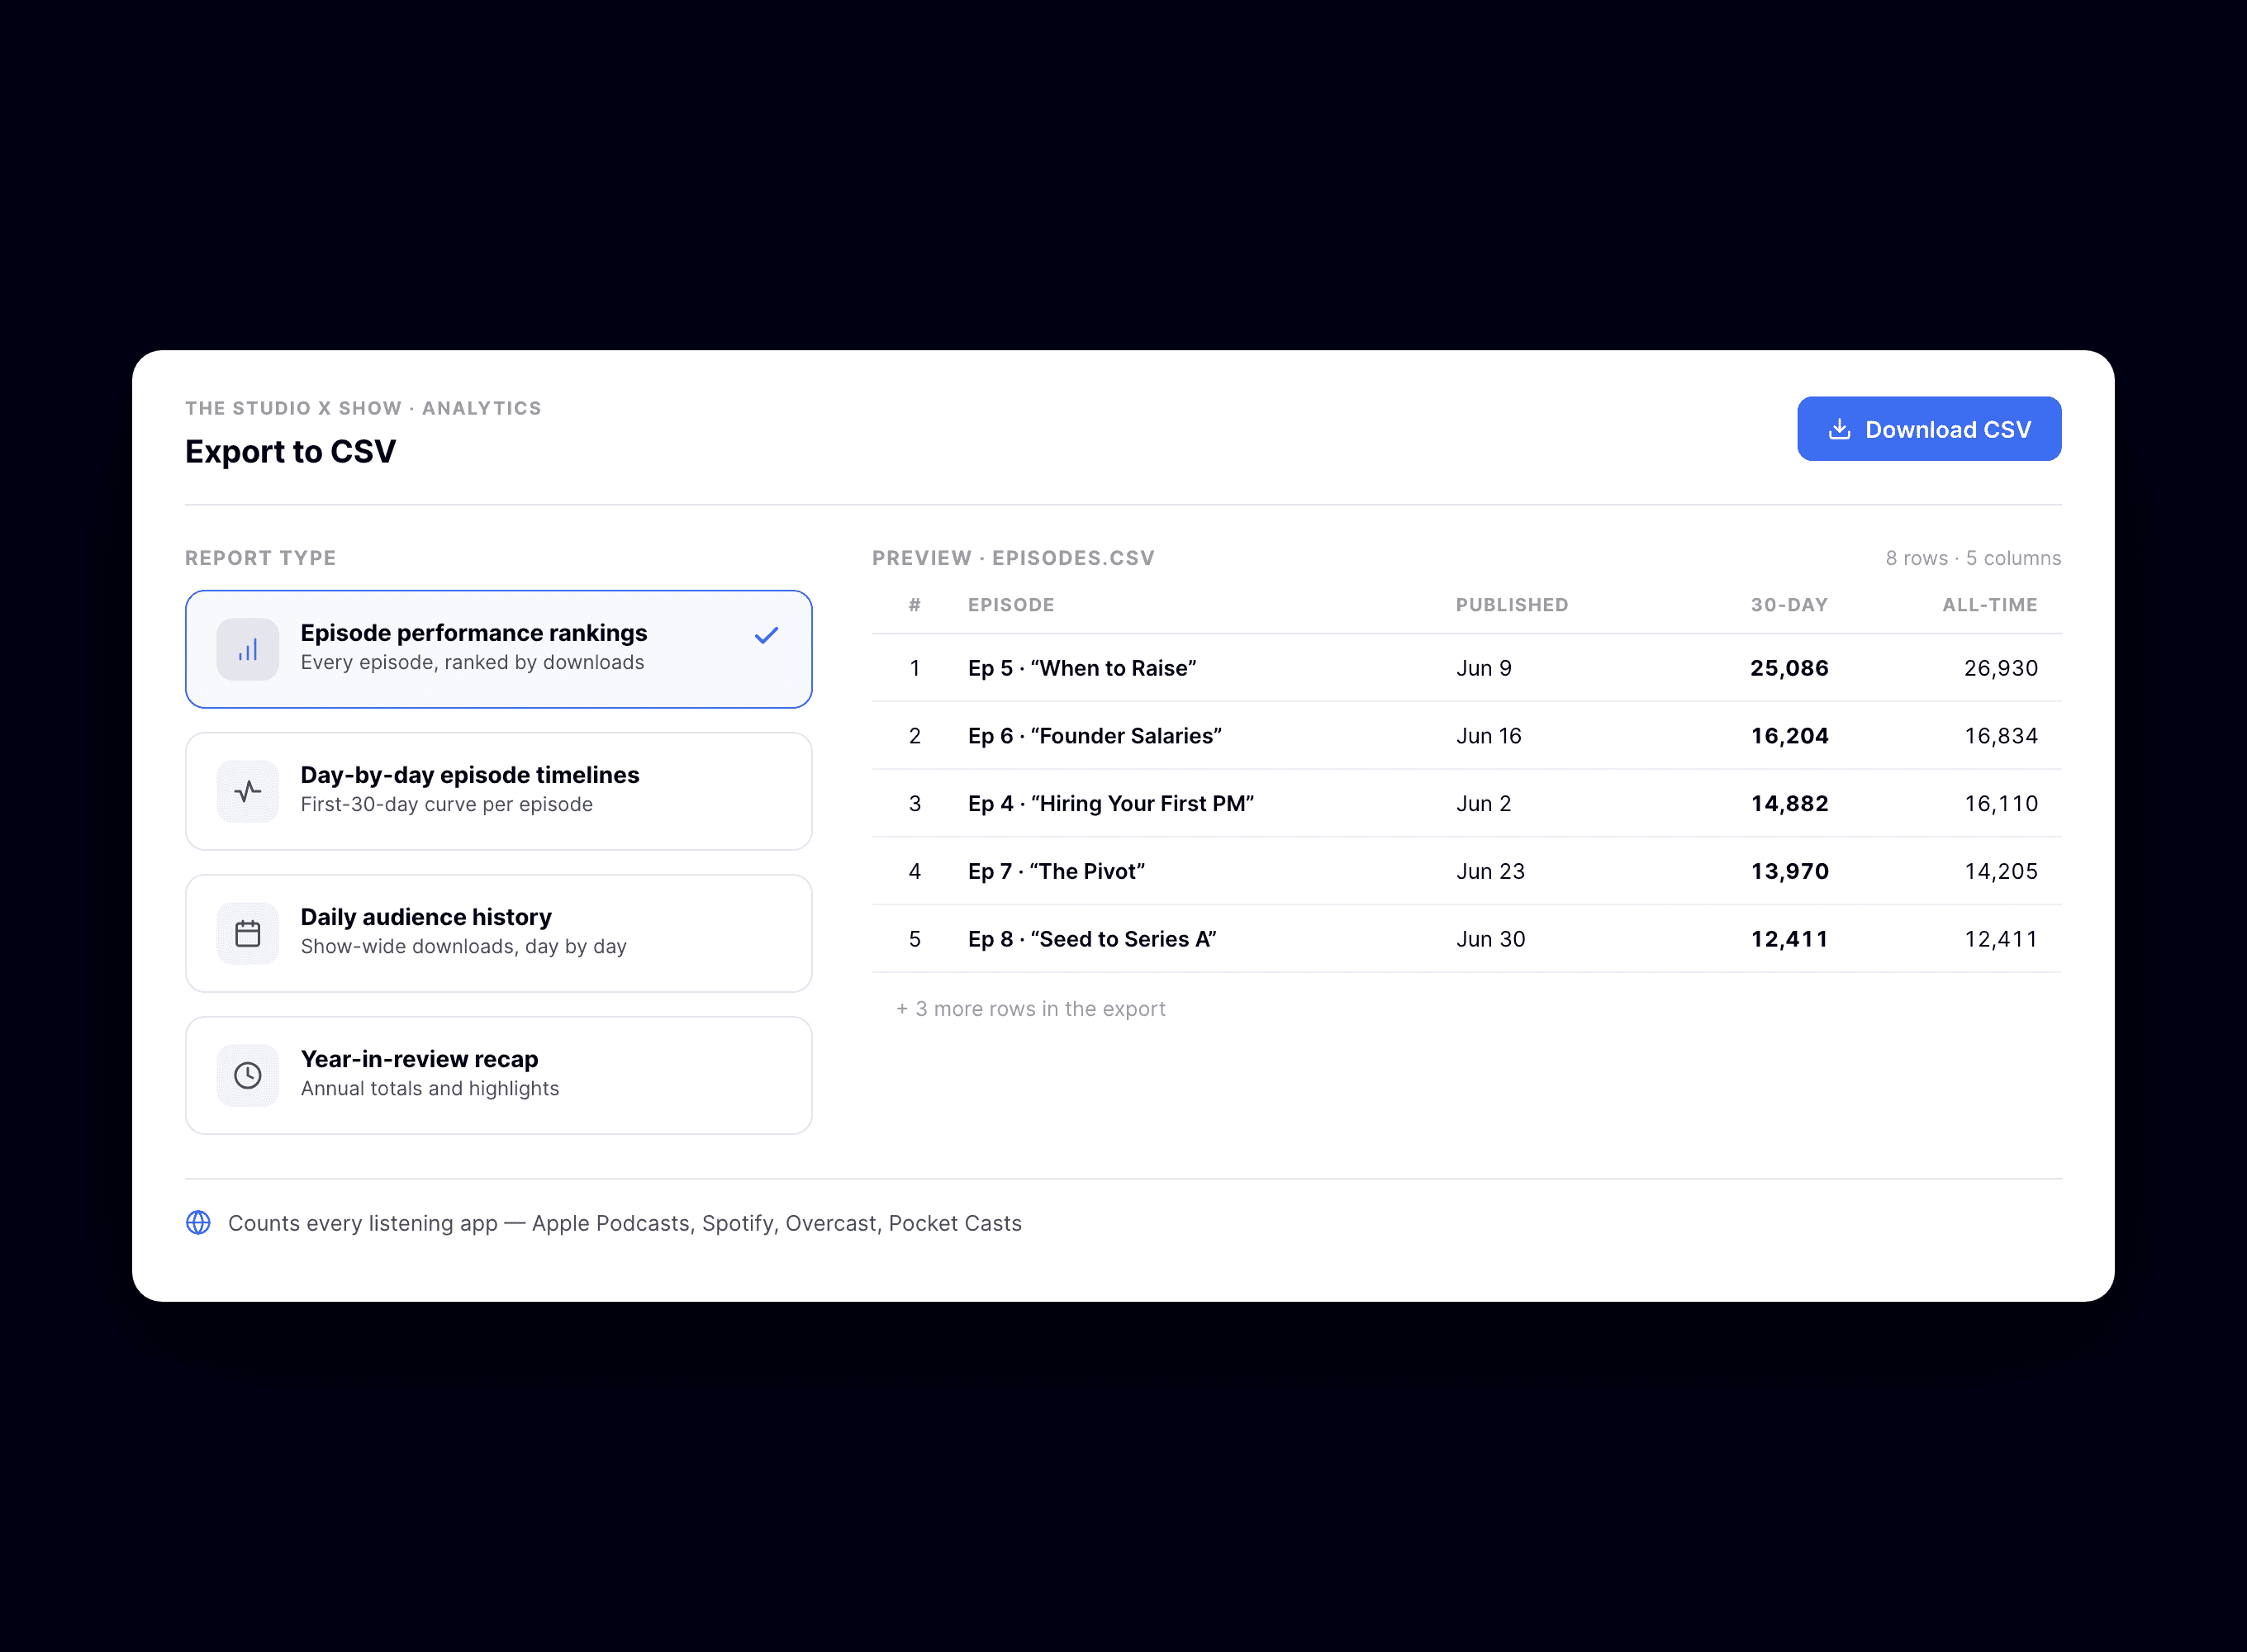Screen dimensions: 2247x1652
Task: Select row Ep 7 · "The Pivot"
Action: pyautogui.click(x=1466, y=871)
